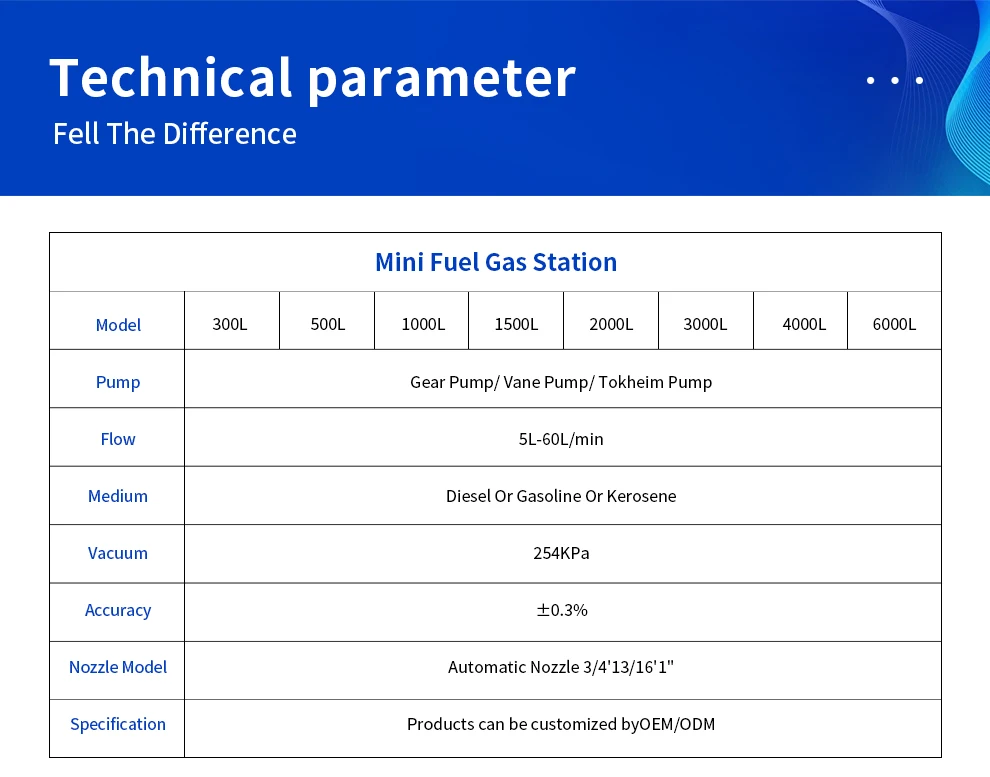990x777 pixels.
Task: Click the "Gear Pump/ Vane Pump/ Tokheim Pump" text
Action: pos(561,382)
